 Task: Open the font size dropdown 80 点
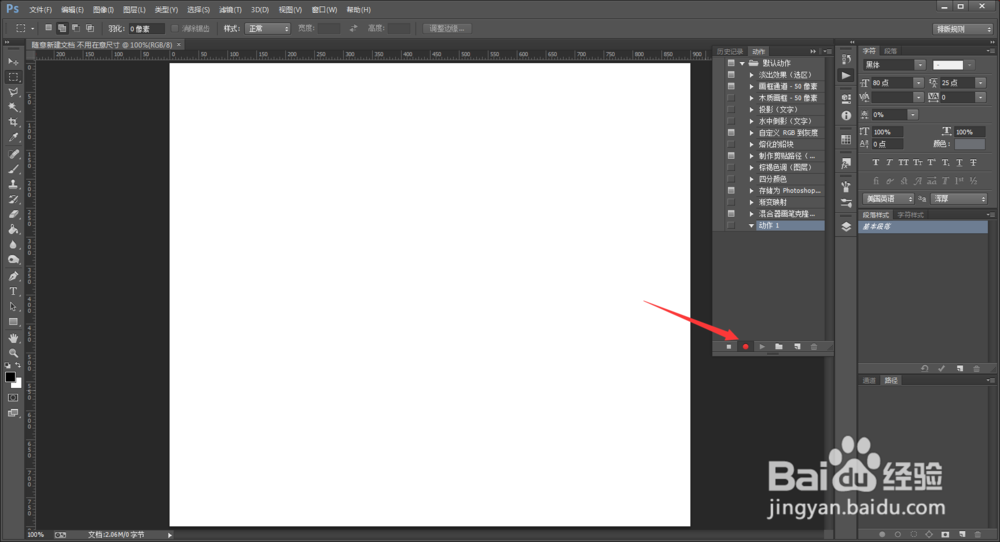[897, 83]
